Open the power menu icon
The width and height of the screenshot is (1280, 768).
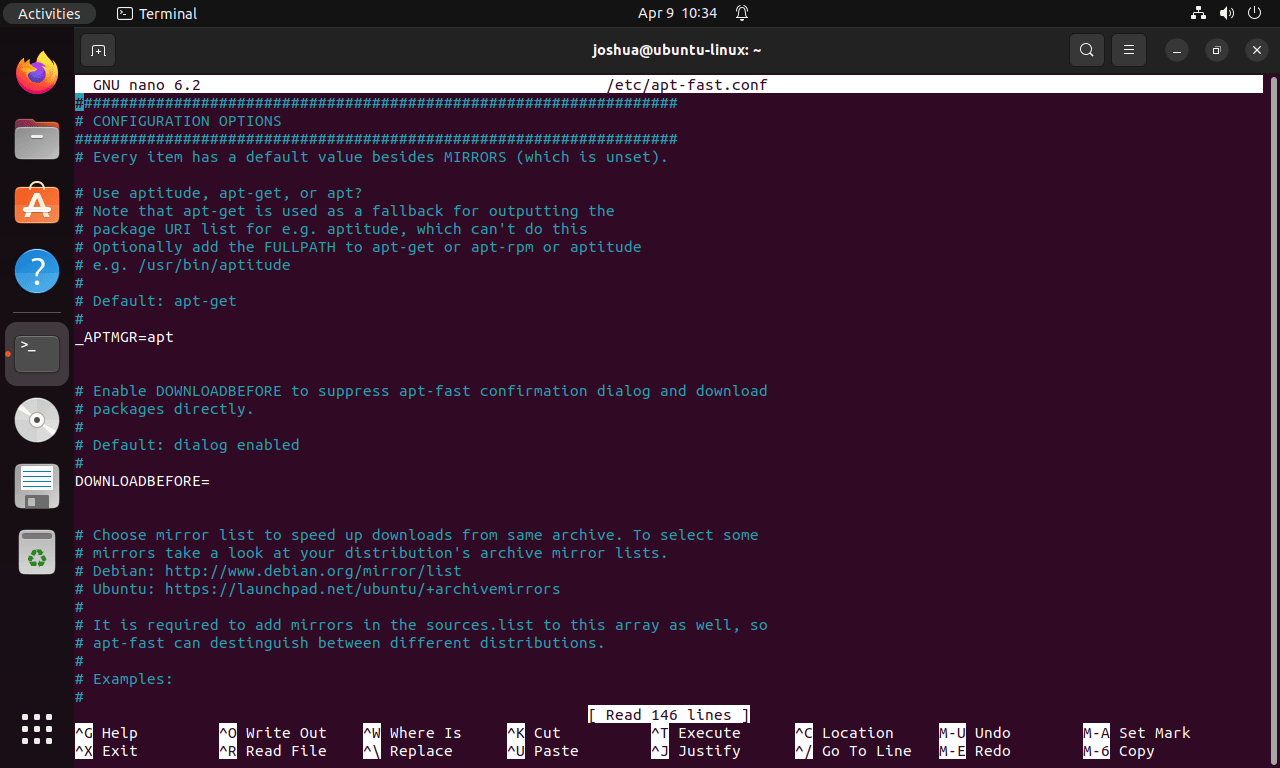(x=1256, y=14)
